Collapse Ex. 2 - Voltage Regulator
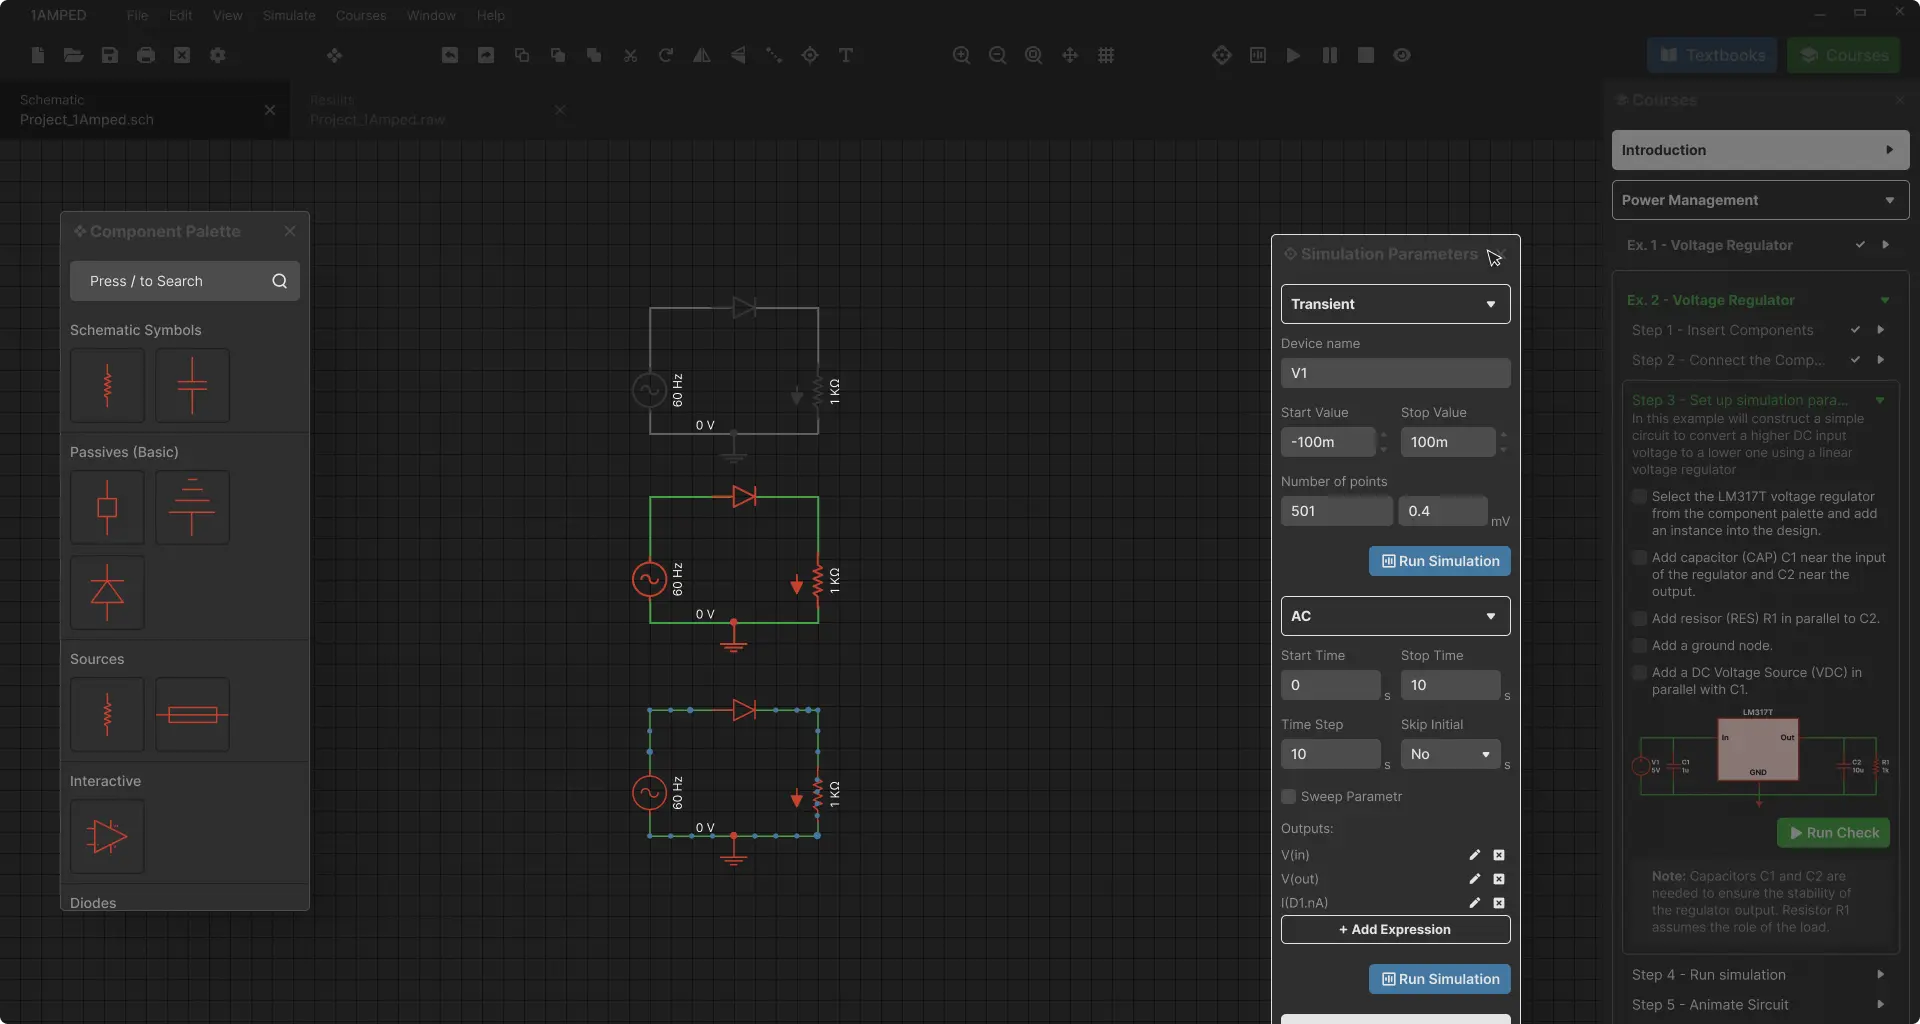 point(1885,300)
